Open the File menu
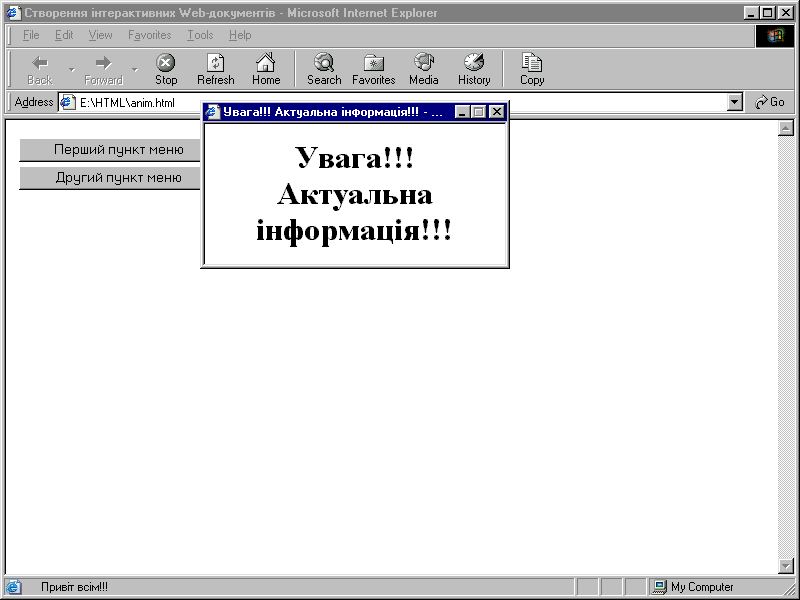The width and height of the screenshot is (800, 600). coord(31,35)
